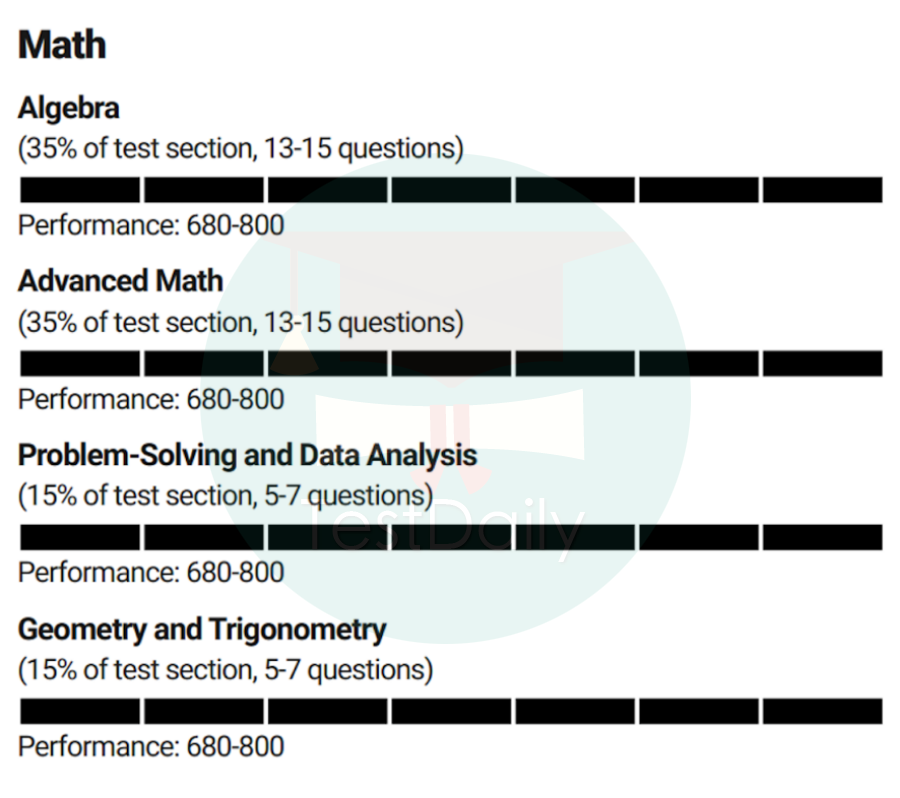The image size is (900, 798).
Task: Click first segment of Problem-Solving performance bar
Action: 80,537
